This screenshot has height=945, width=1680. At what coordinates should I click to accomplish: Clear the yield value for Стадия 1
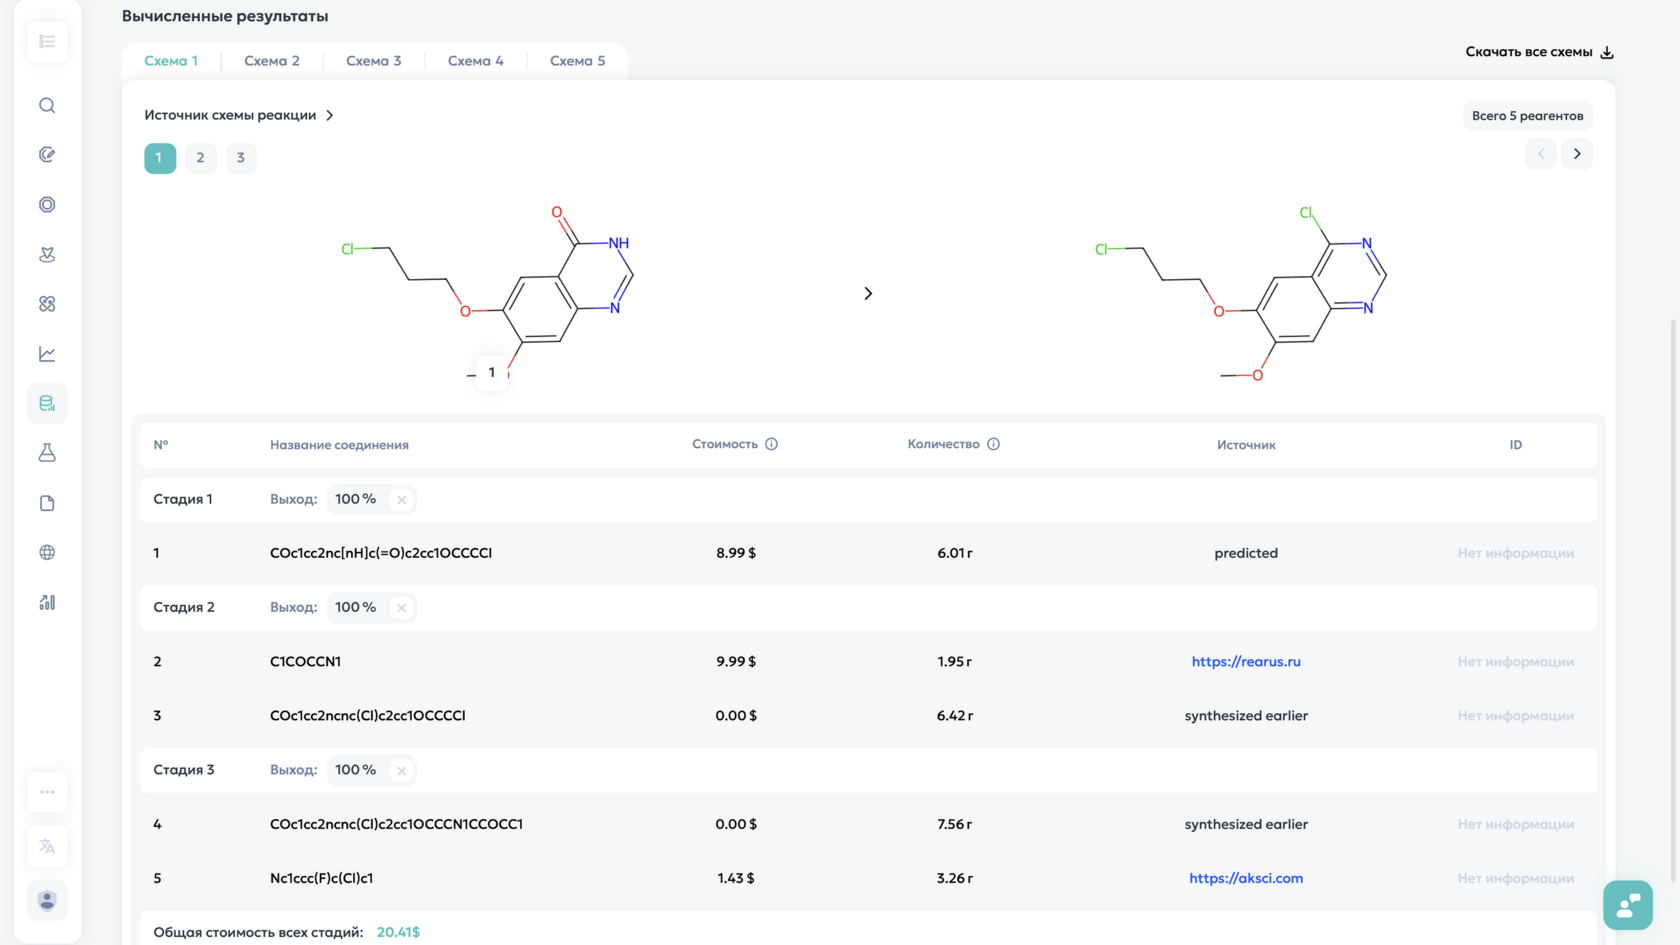coord(401,499)
